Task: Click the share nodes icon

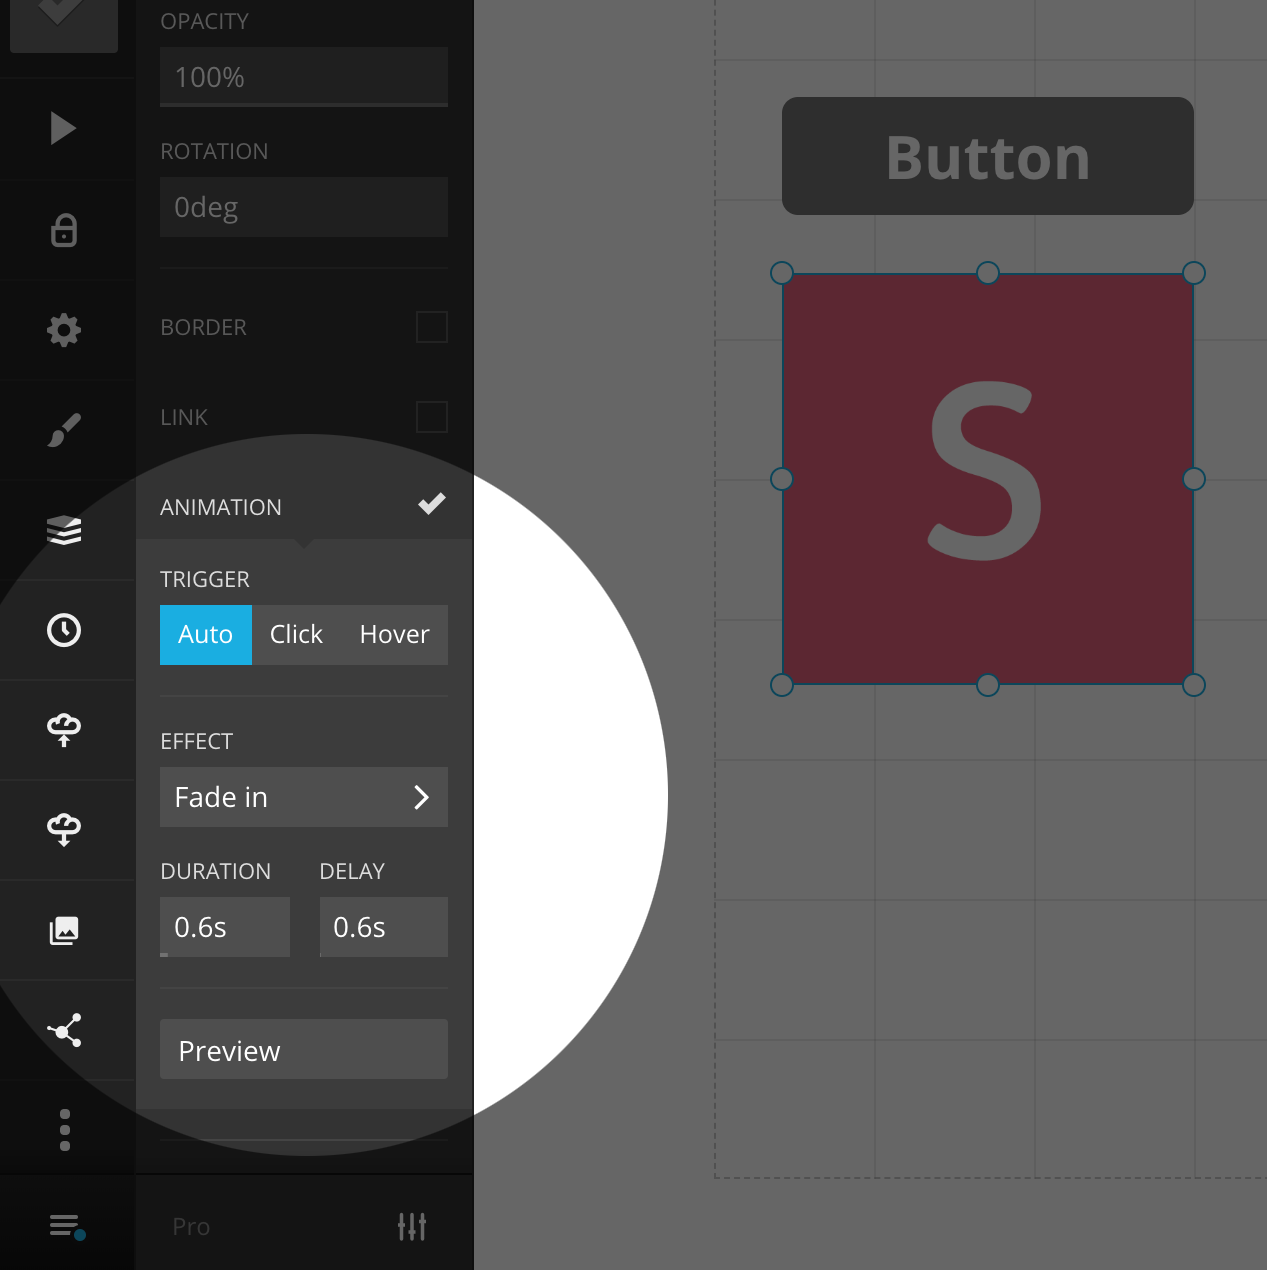Action: pyautogui.click(x=64, y=1030)
